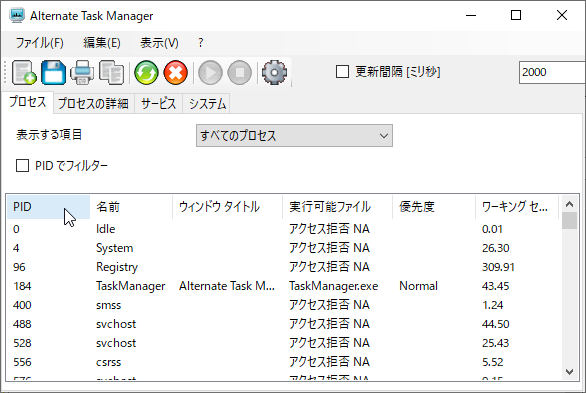The width and height of the screenshot is (586, 393).
Task: Click the working set value 44.50
Action: (x=496, y=324)
